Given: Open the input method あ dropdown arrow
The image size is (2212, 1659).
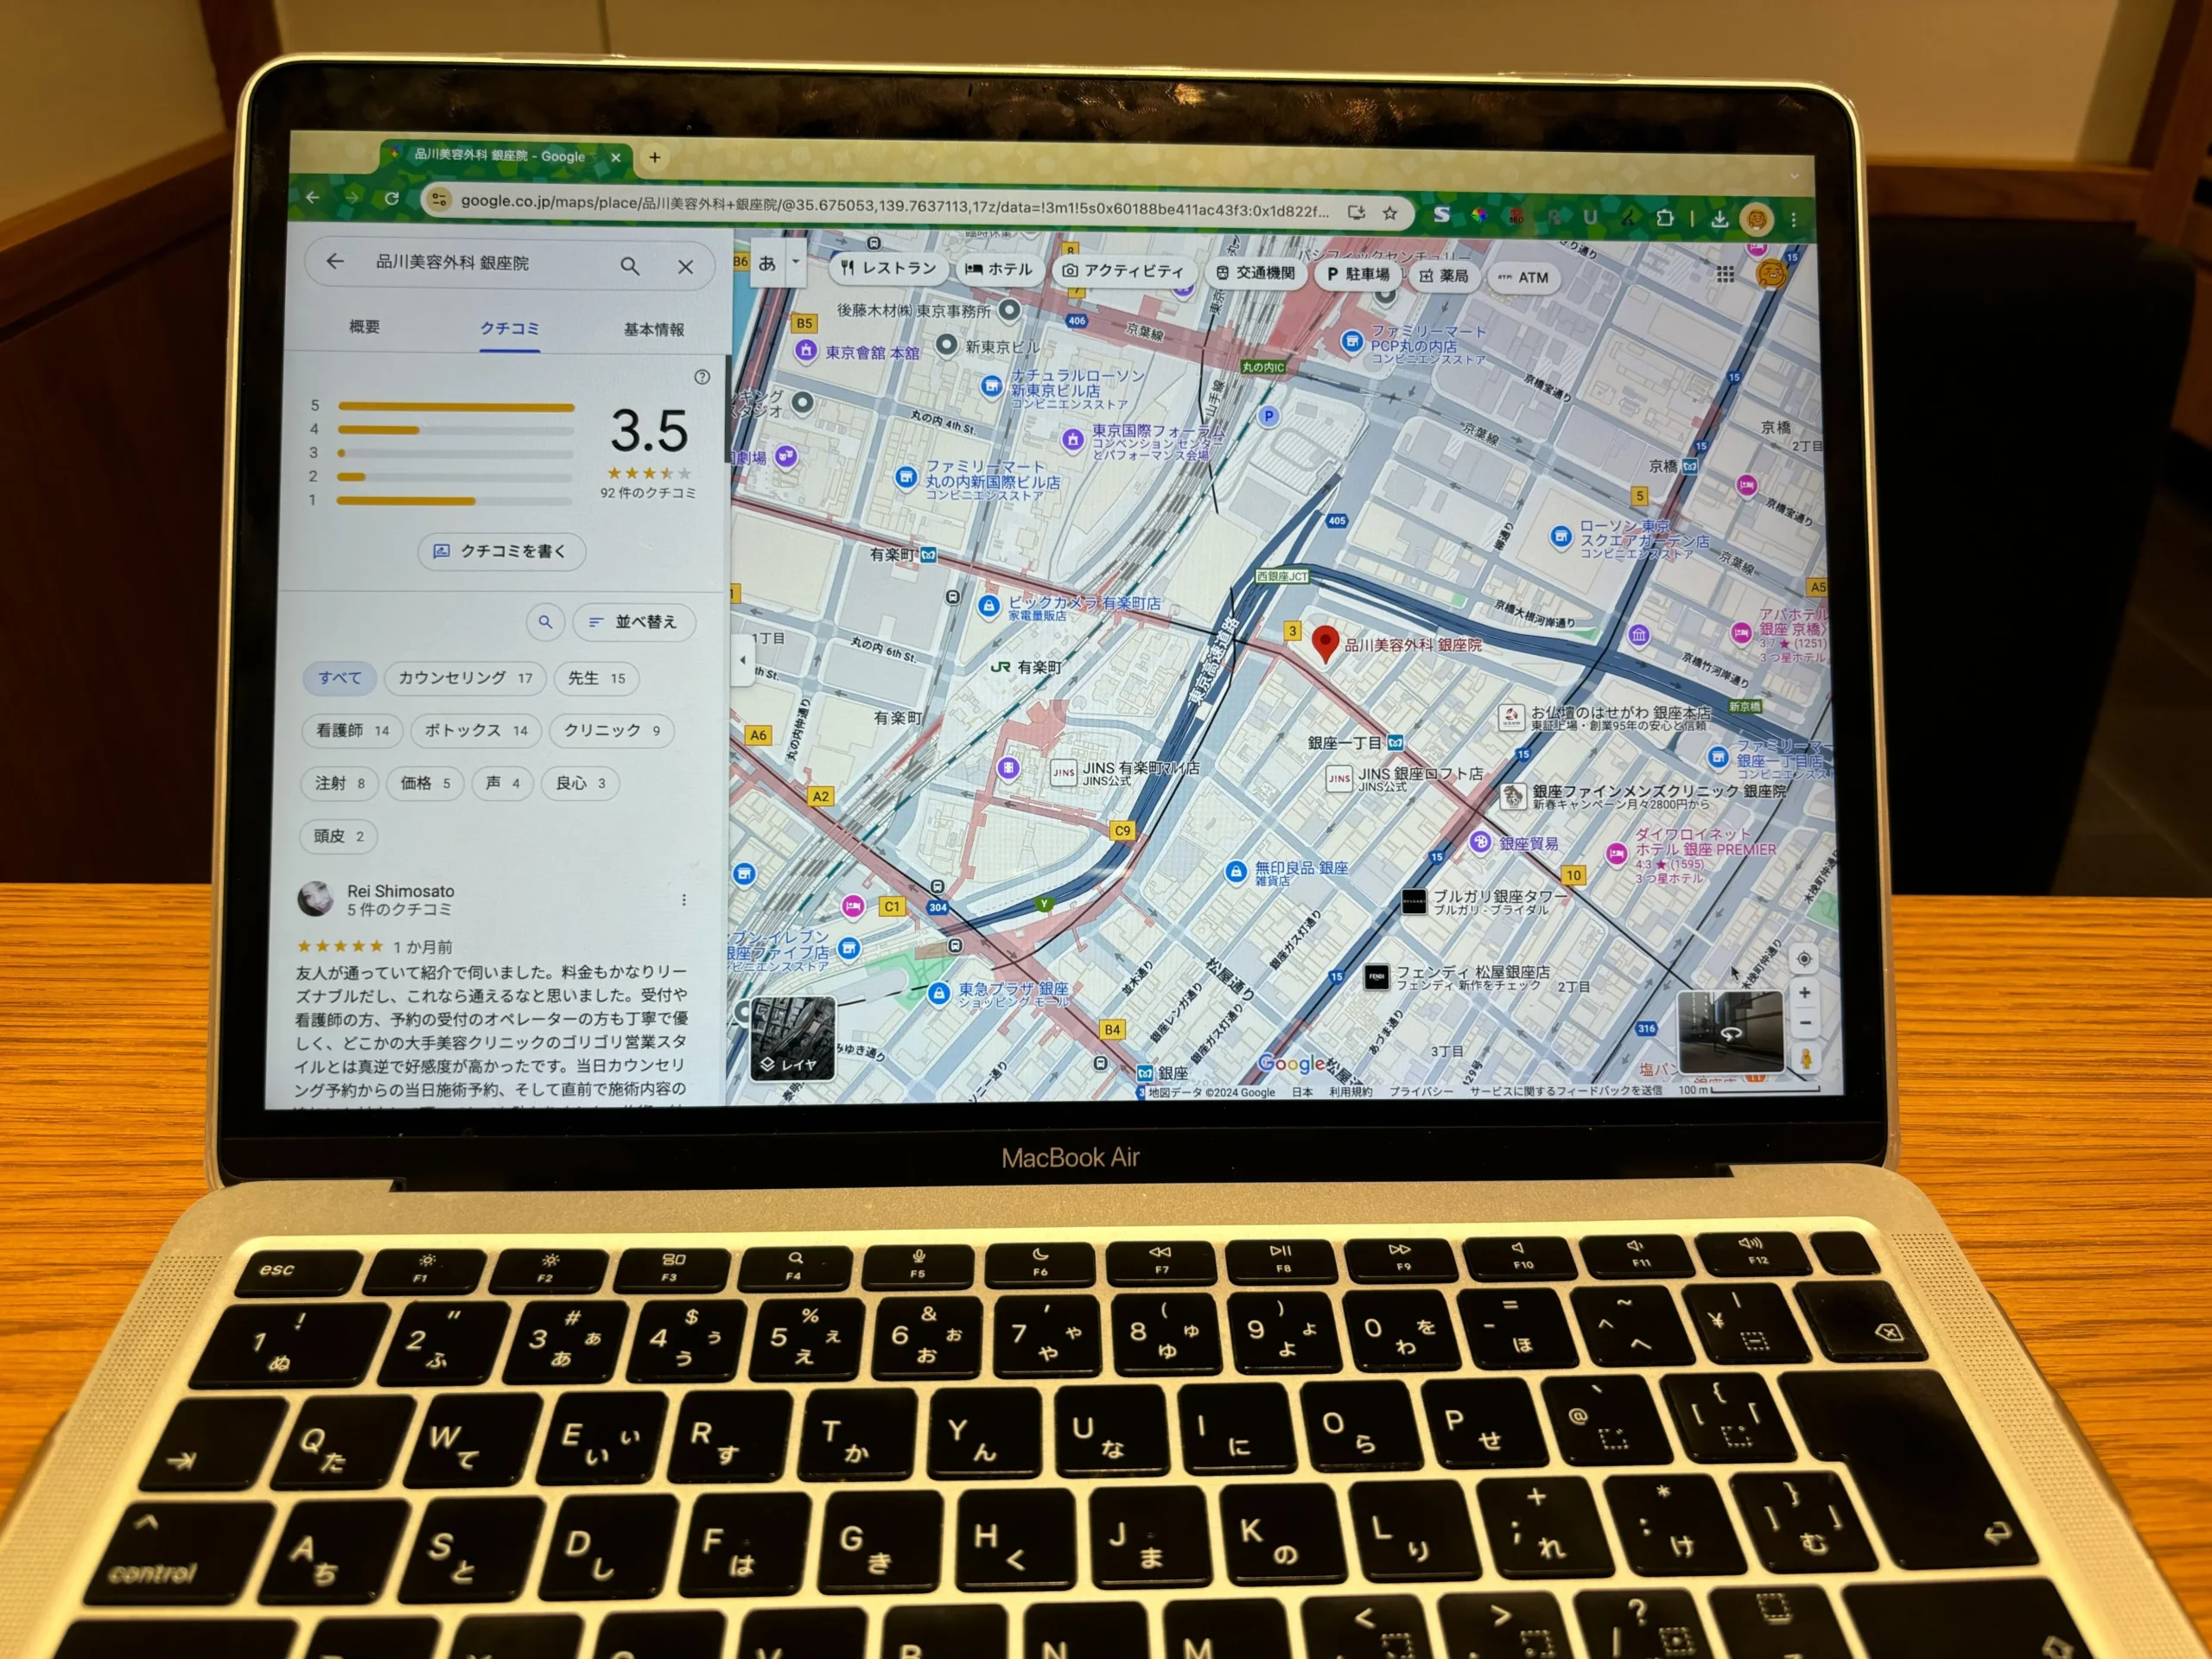Looking at the screenshot, I should point(794,262).
